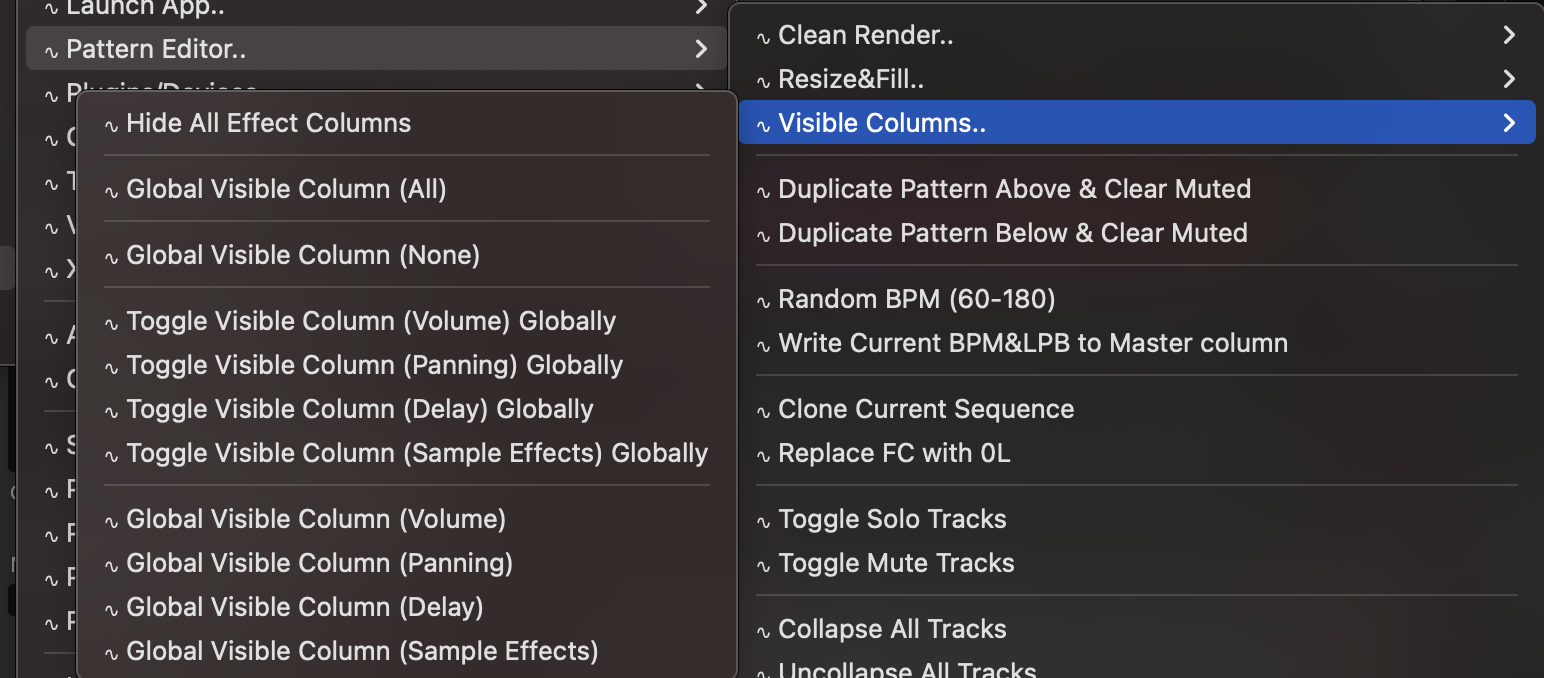Toggle Visible Column (Delay) Globally
The image size is (1544, 678).
tap(359, 409)
